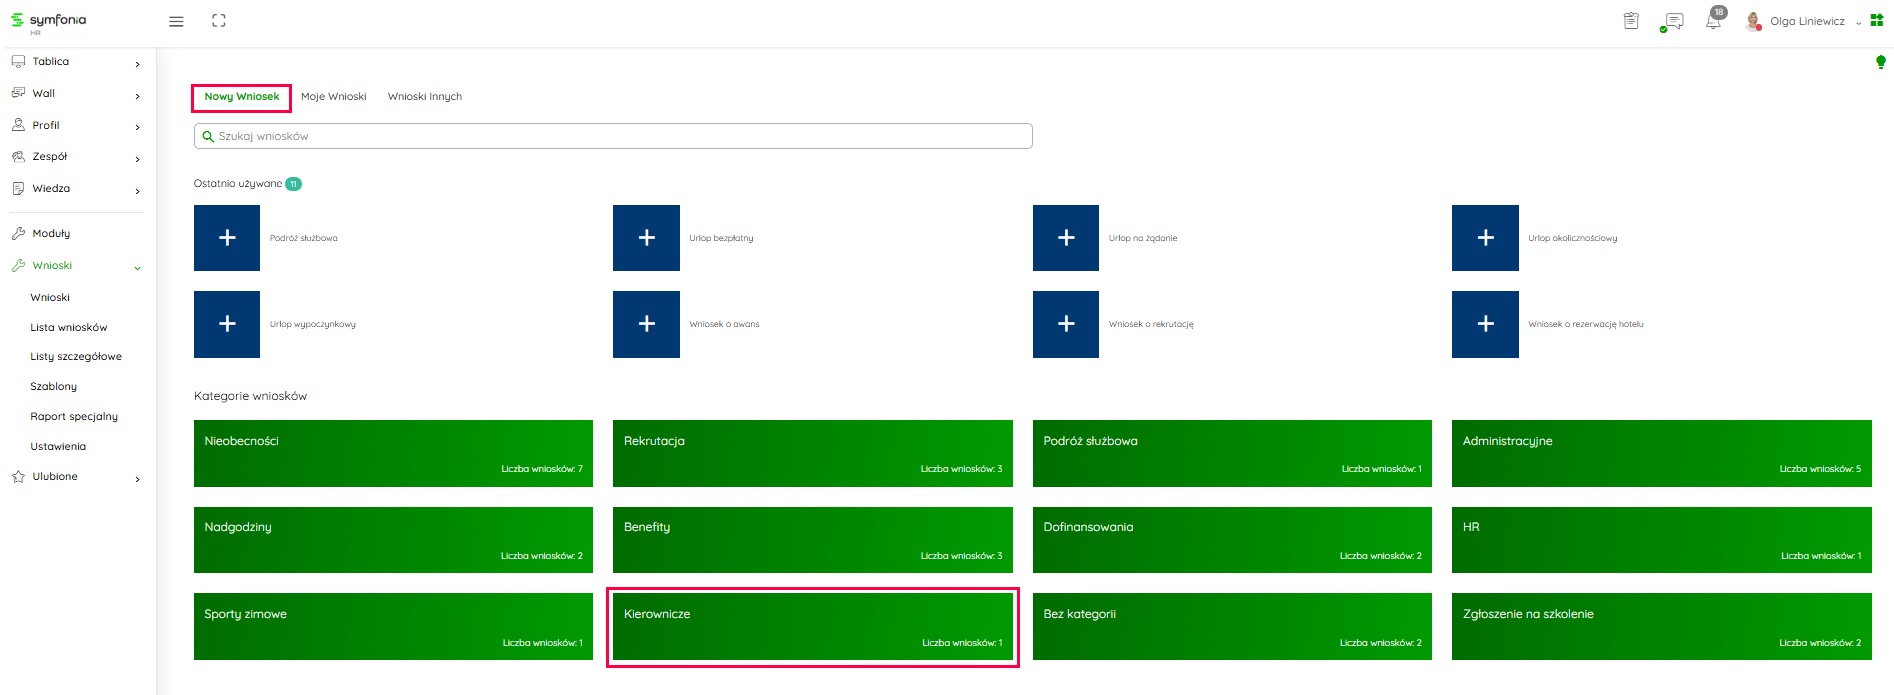Toggle fullscreen mode icon
The width and height of the screenshot is (1894, 695).
219,21
